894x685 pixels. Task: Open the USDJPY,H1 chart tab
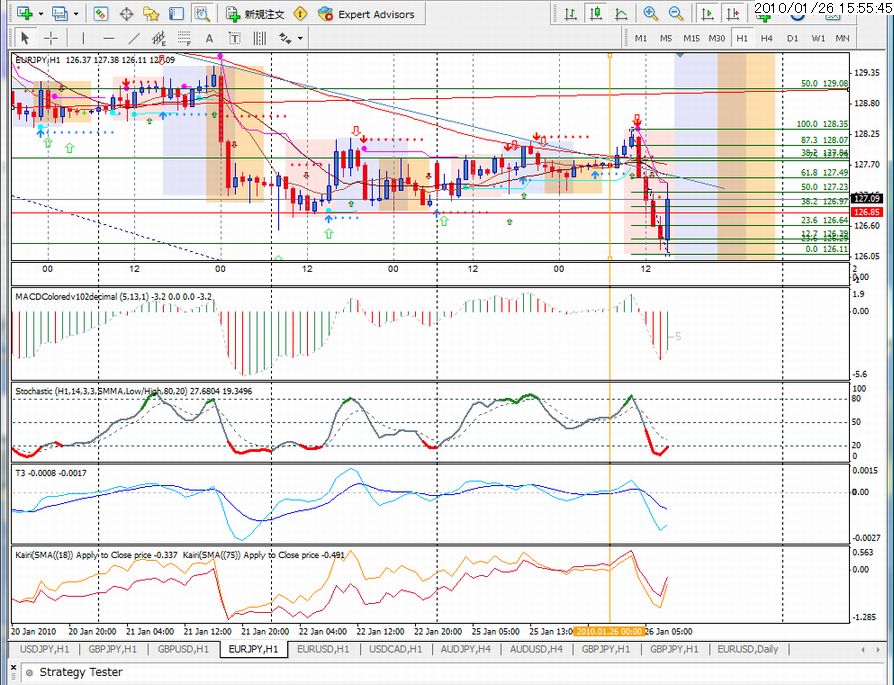pyautogui.click(x=44, y=649)
